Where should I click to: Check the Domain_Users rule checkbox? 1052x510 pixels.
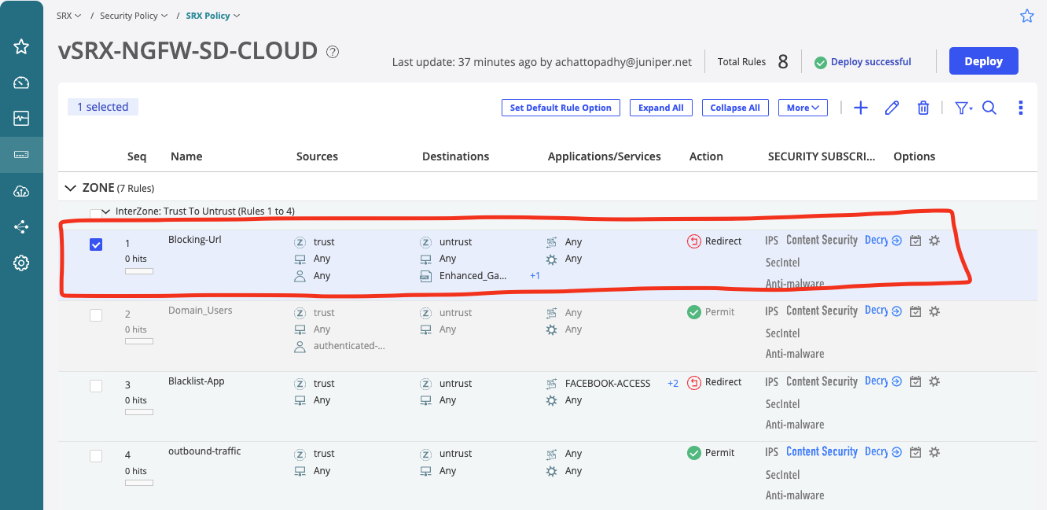[96, 315]
